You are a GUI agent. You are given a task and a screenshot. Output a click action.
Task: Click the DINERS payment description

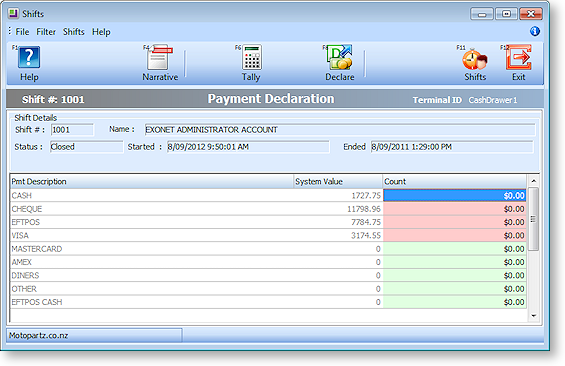tap(25, 275)
